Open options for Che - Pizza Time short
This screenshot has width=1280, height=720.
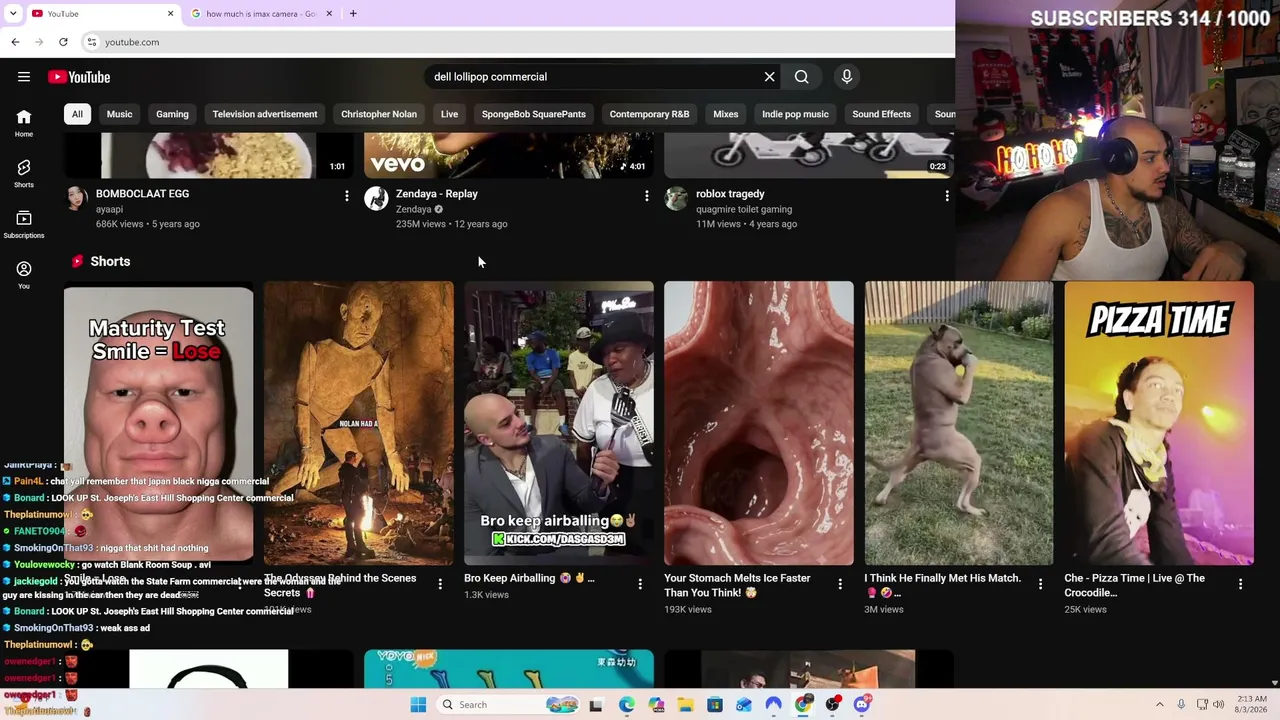pos(1240,584)
